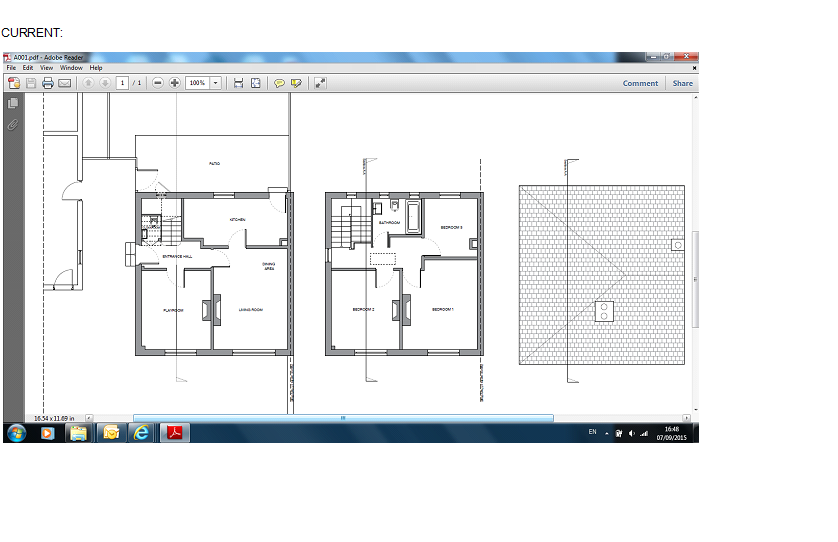Zoom out with the minus button
Image resolution: width=838 pixels, height=542 pixels.
[158, 83]
